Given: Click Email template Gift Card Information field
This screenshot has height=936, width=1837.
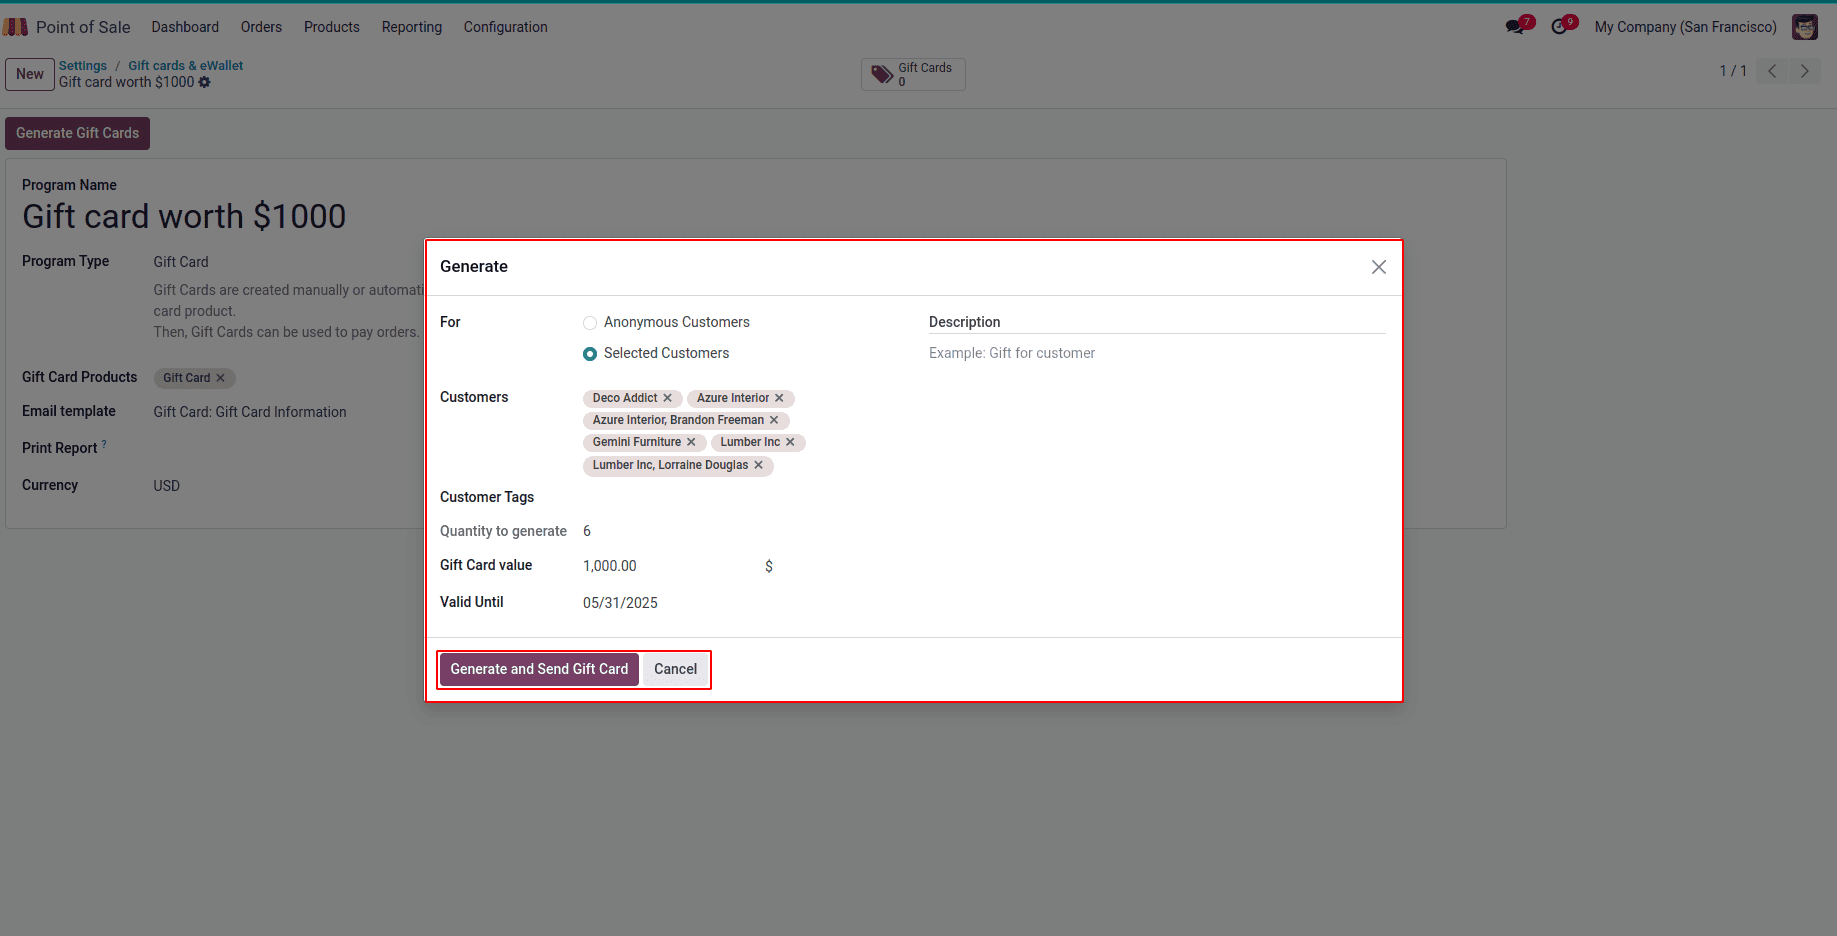Looking at the screenshot, I should [x=250, y=412].
